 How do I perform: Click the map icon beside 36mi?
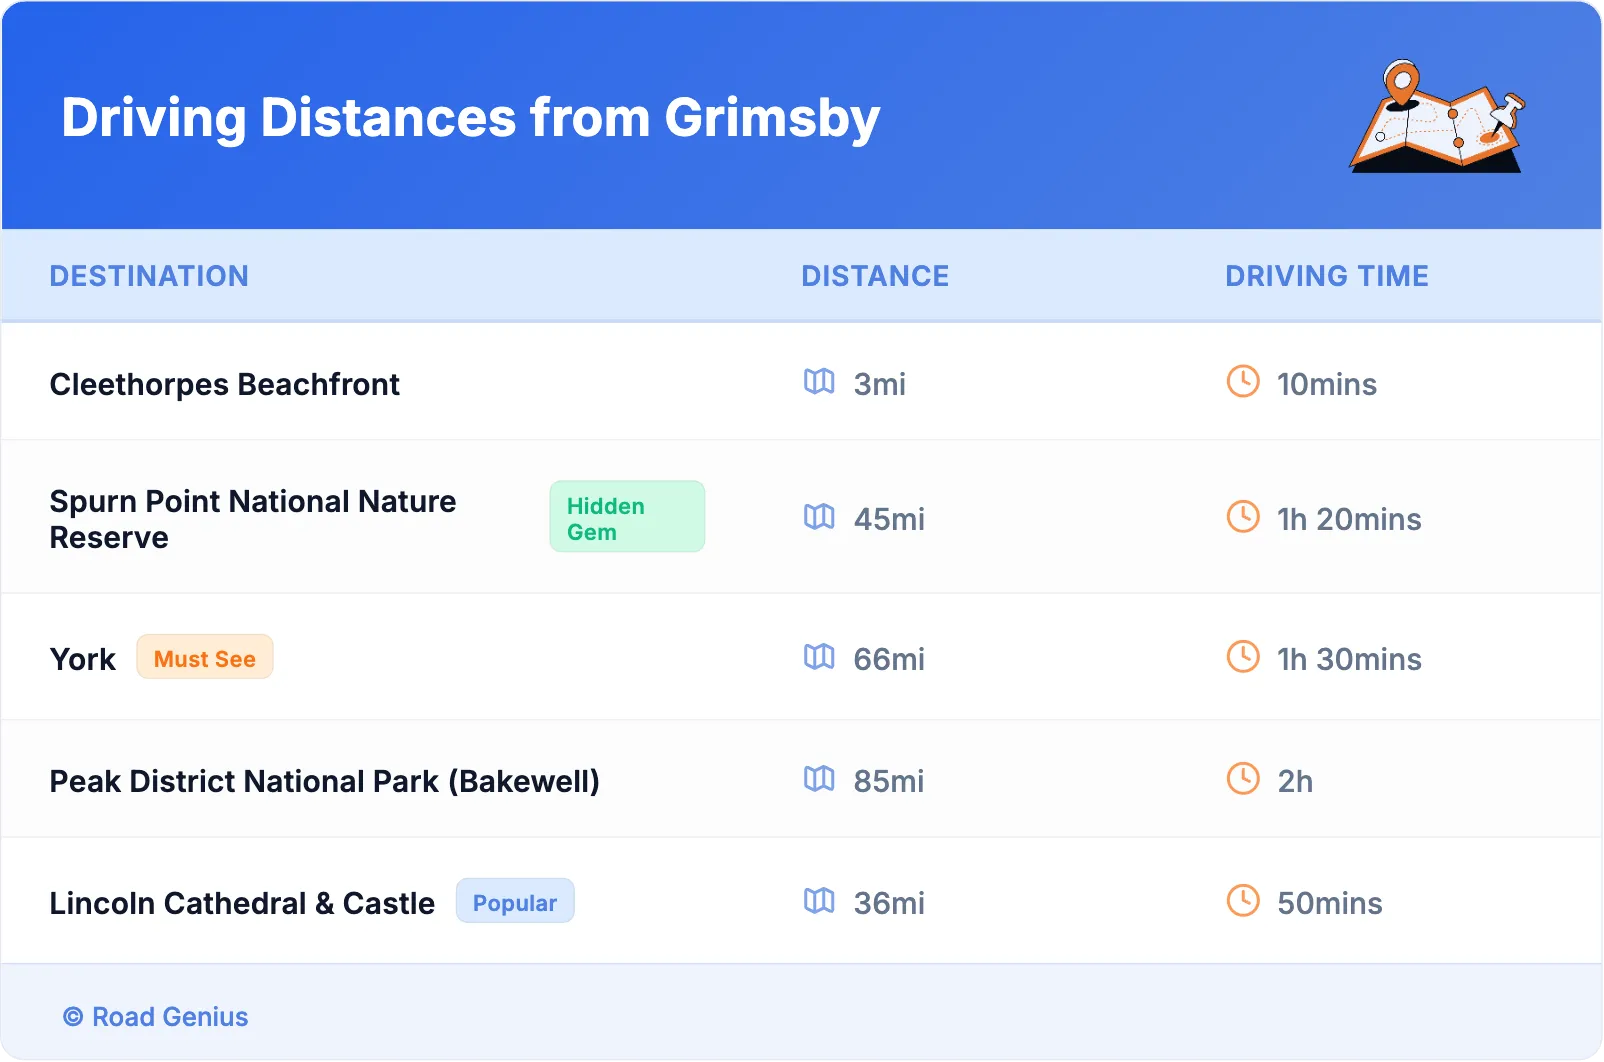(819, 900)
